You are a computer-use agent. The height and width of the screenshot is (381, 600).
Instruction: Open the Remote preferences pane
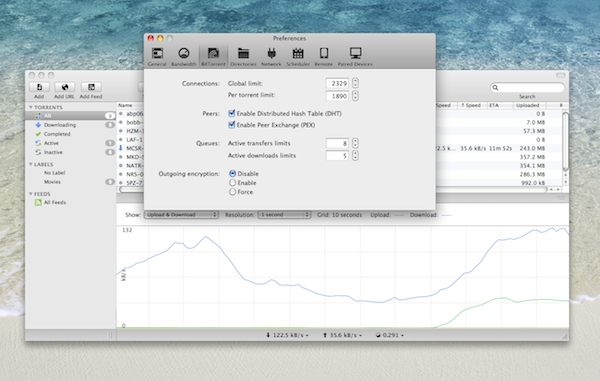point(324,56)
